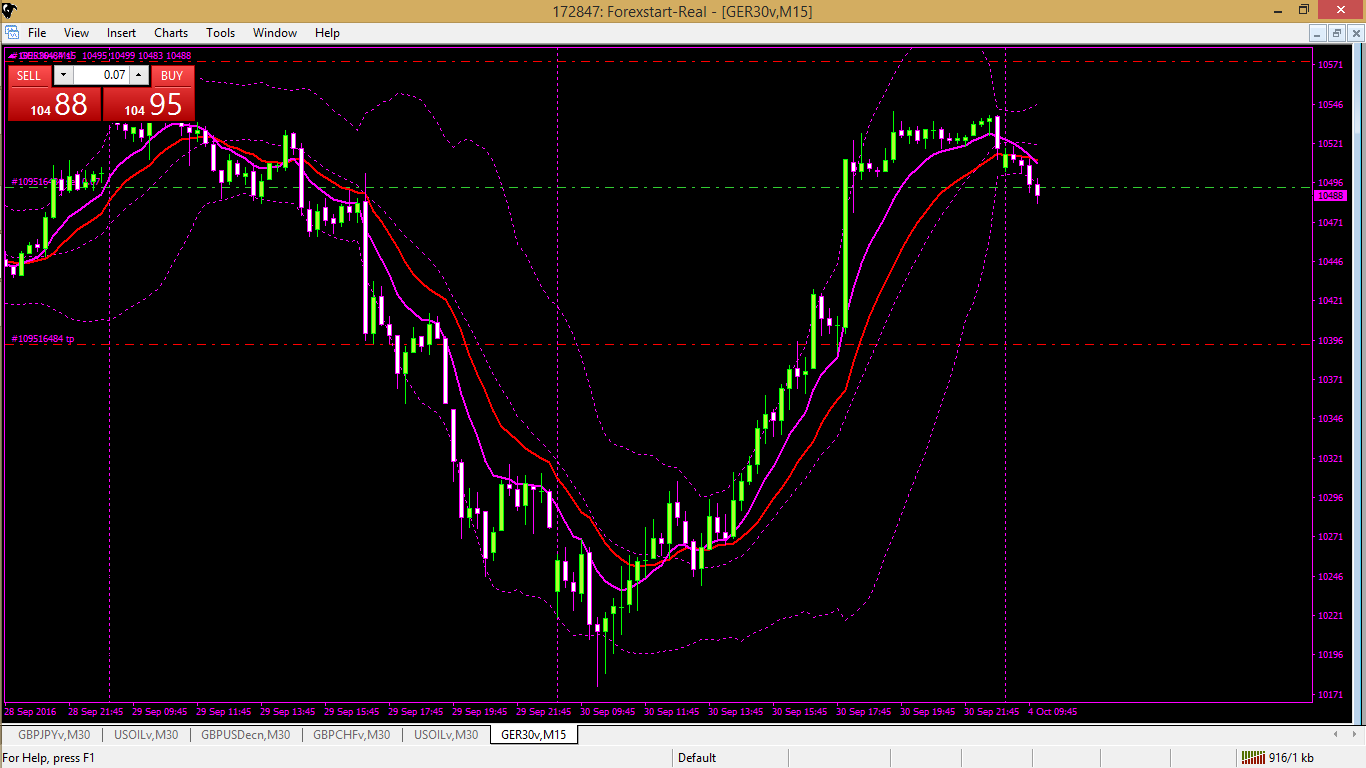Click the take profit line label #109516484 tp
1366x768 pixels.
[43, 339]
